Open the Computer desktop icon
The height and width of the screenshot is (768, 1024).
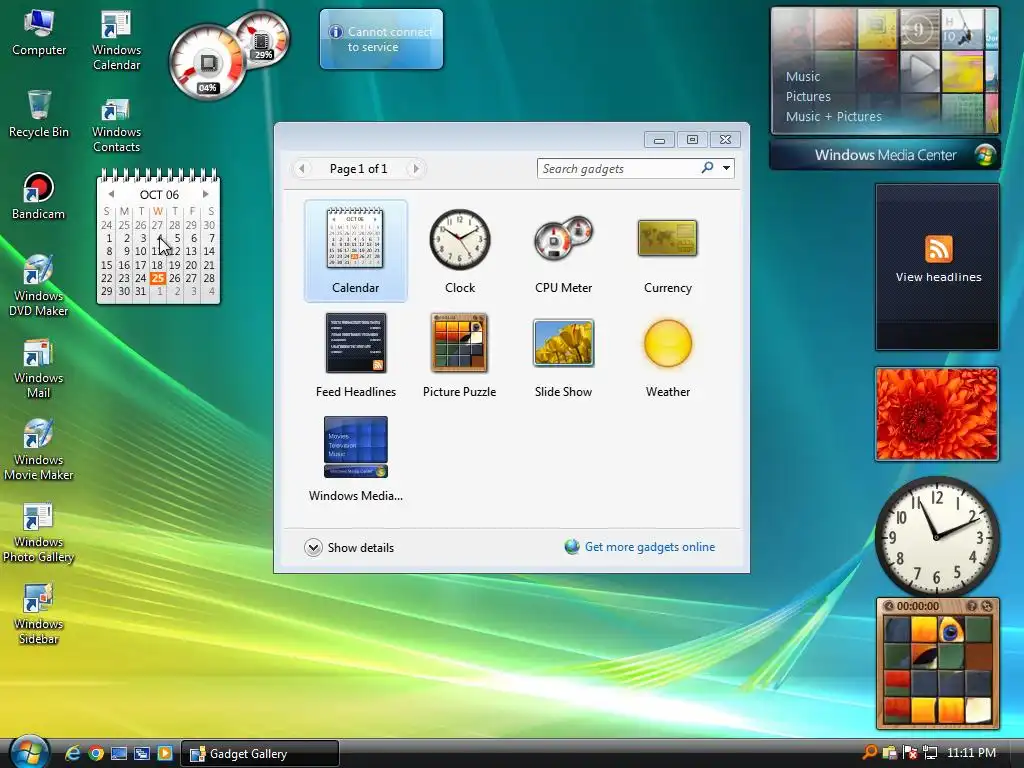[39, 33]
